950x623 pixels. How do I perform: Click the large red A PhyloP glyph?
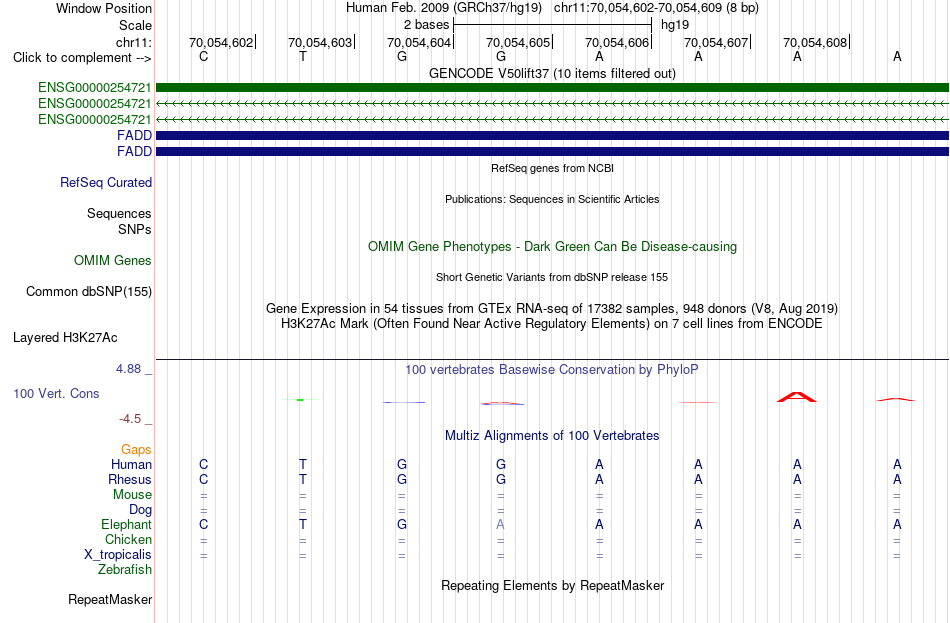click(797, 397)
